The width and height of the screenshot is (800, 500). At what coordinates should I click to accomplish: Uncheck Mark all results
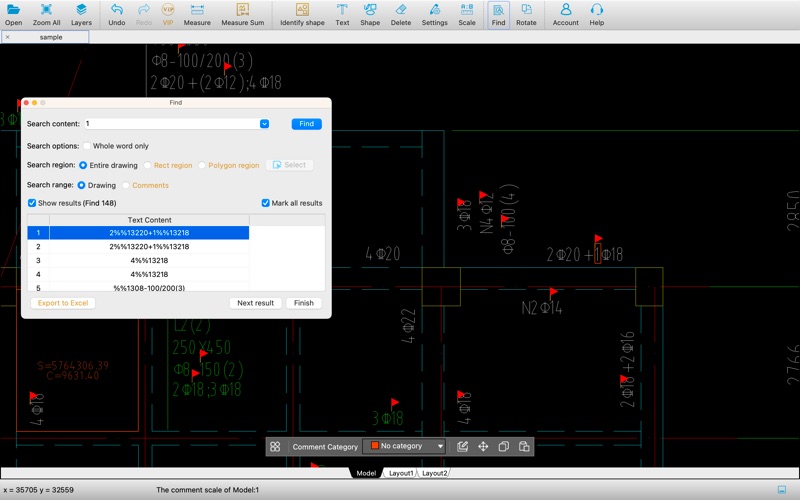tap(265, 203)
